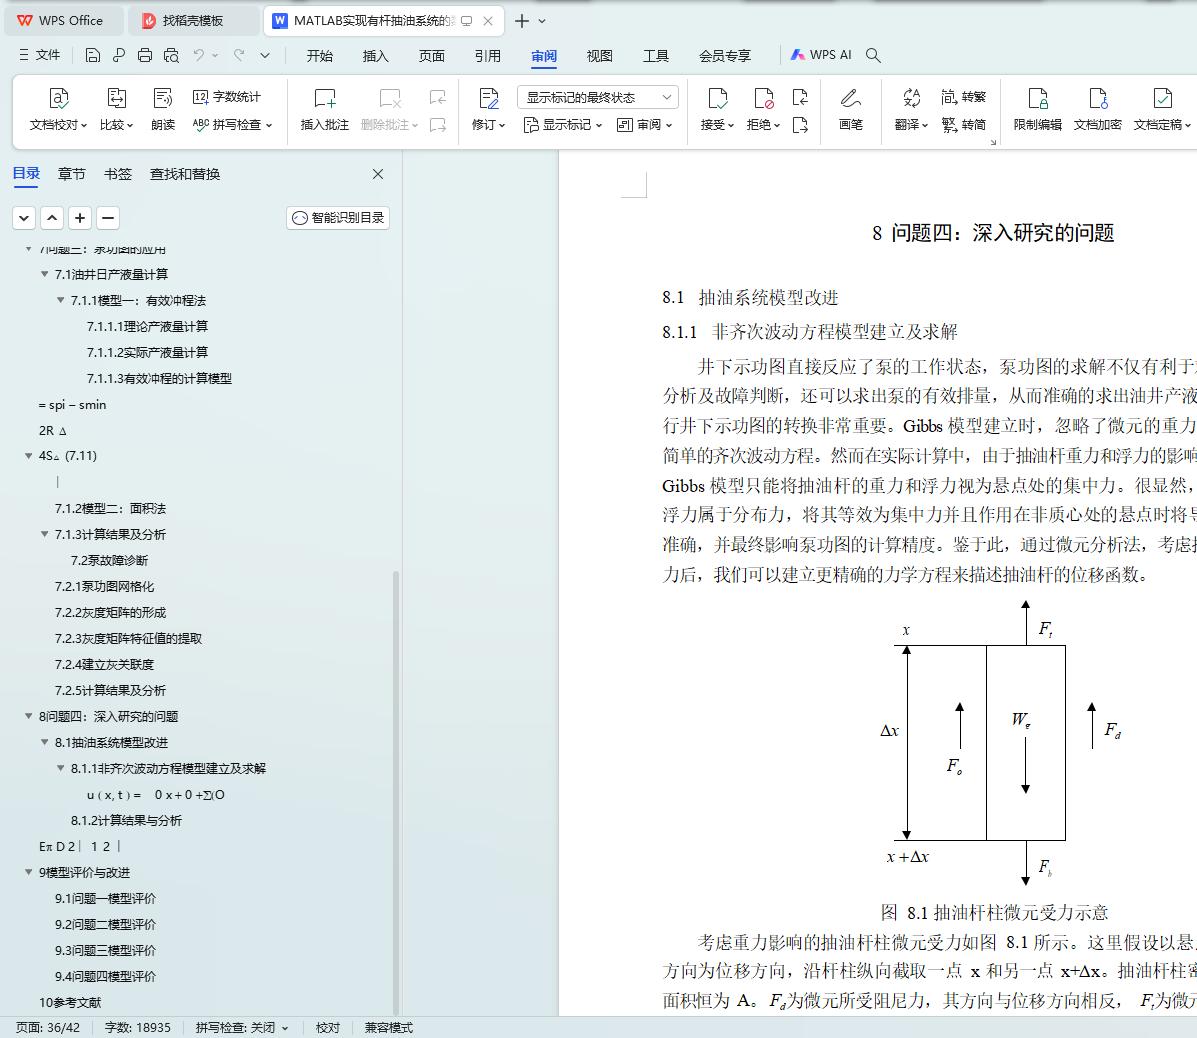Click the move-up arrow button in outline

pos(52,218)
